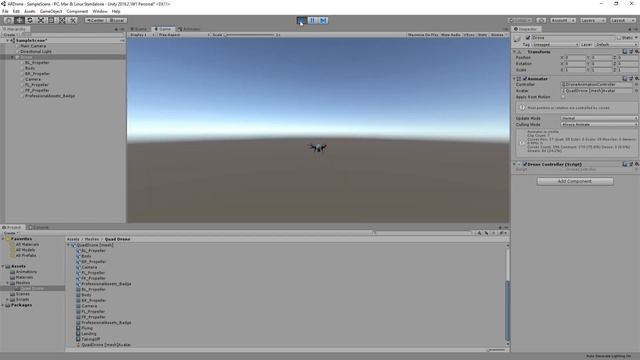The width and height of the screenshot is (640, 360).
Task: Toggle Apply Root Motion checkbox
Action: (x=563, y=97)
